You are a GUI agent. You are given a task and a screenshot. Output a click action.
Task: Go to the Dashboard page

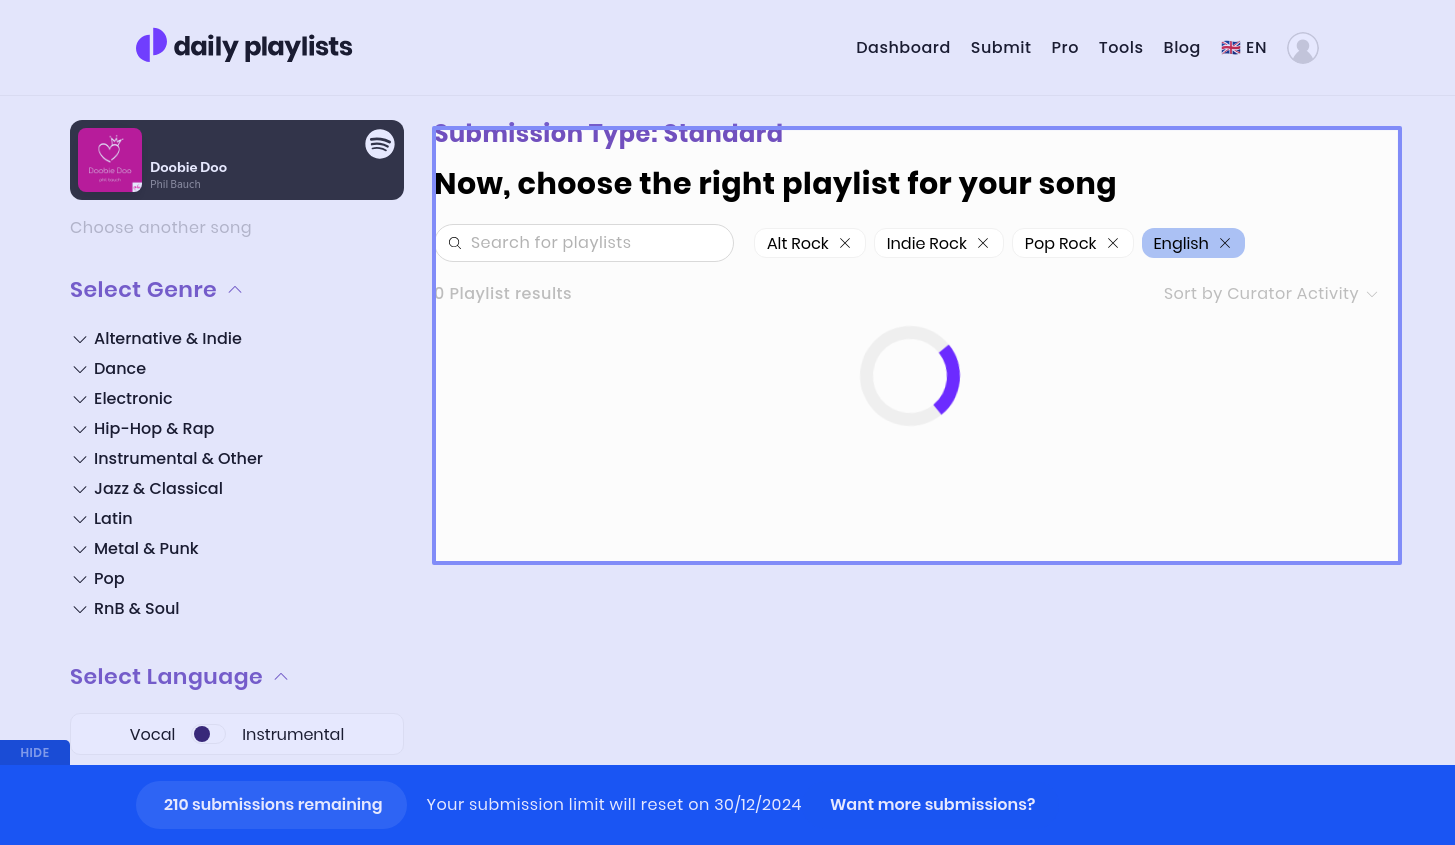point(903,48)
